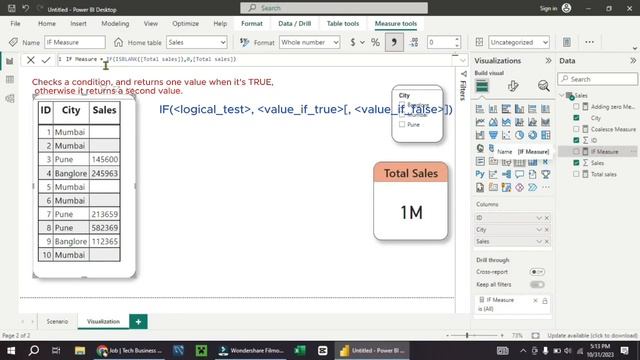Switch to the Optimize ribbon tab

[185, 24]
